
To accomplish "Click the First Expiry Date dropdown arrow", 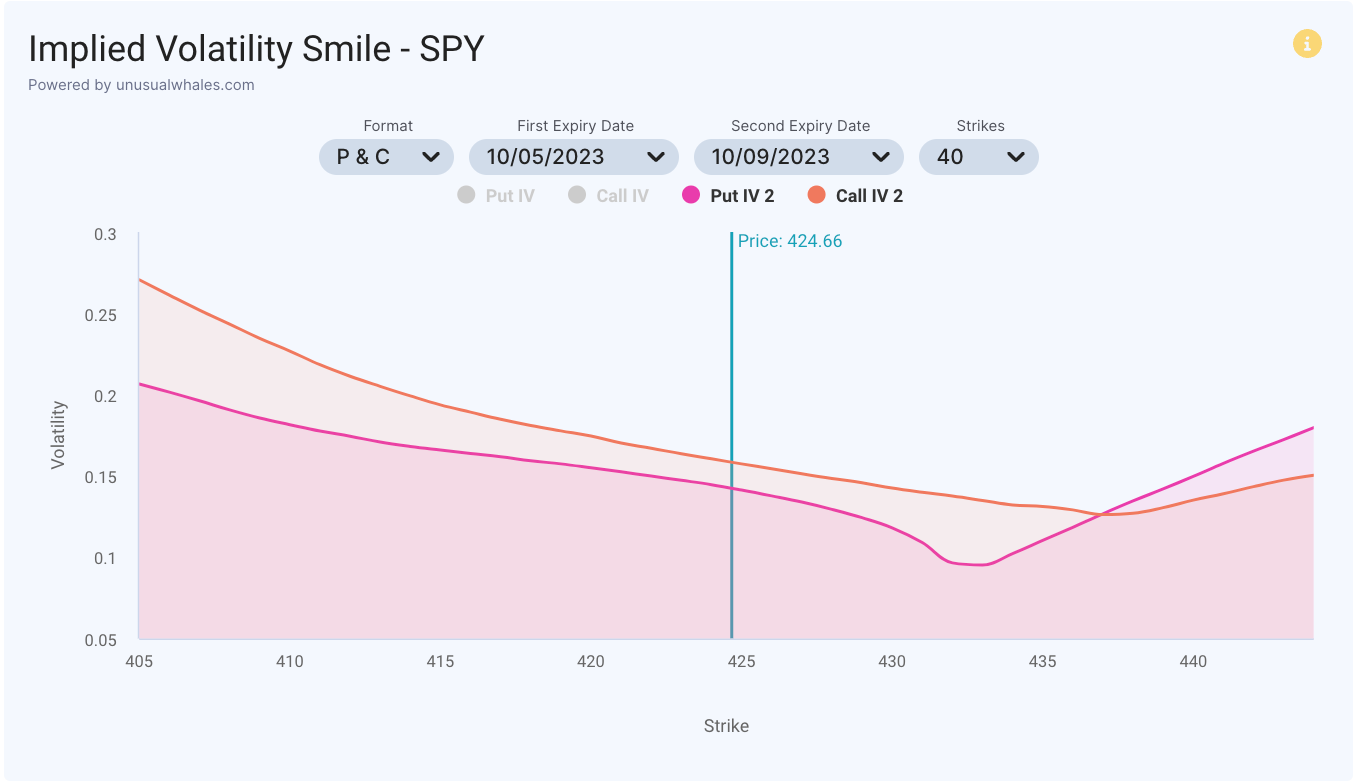I will pyautogui.click(x=657, y=157).
